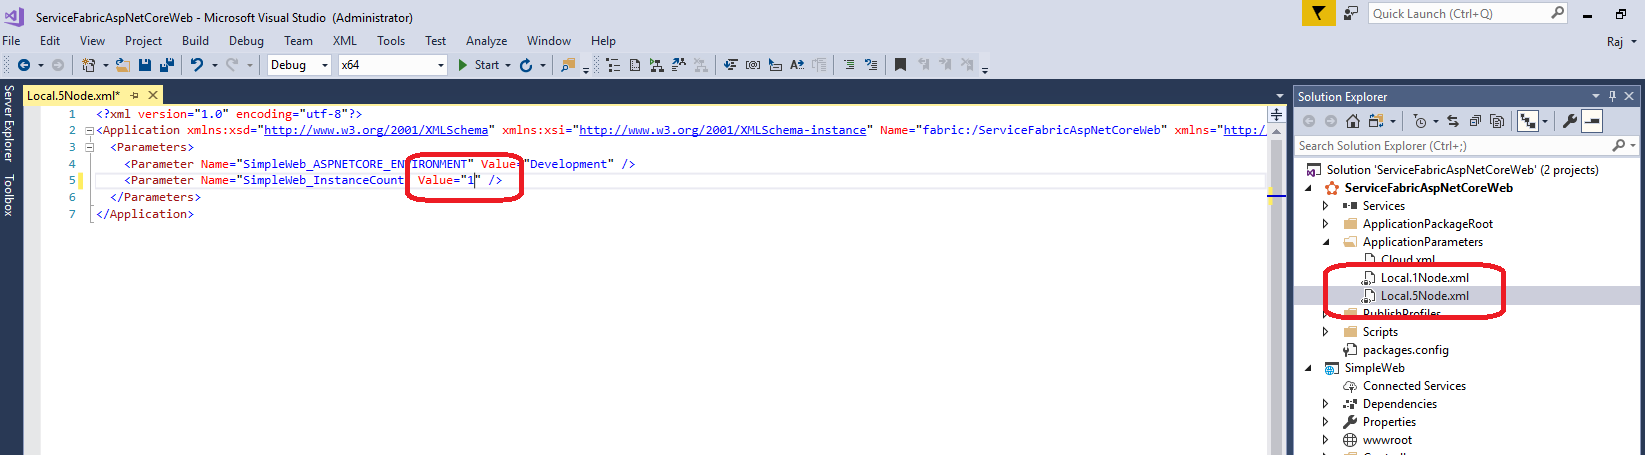The height and width of the screenshot is (455, 1645).
Task: Expand the ApplicationPackageRoot folder
Action: pos(1326,224)
